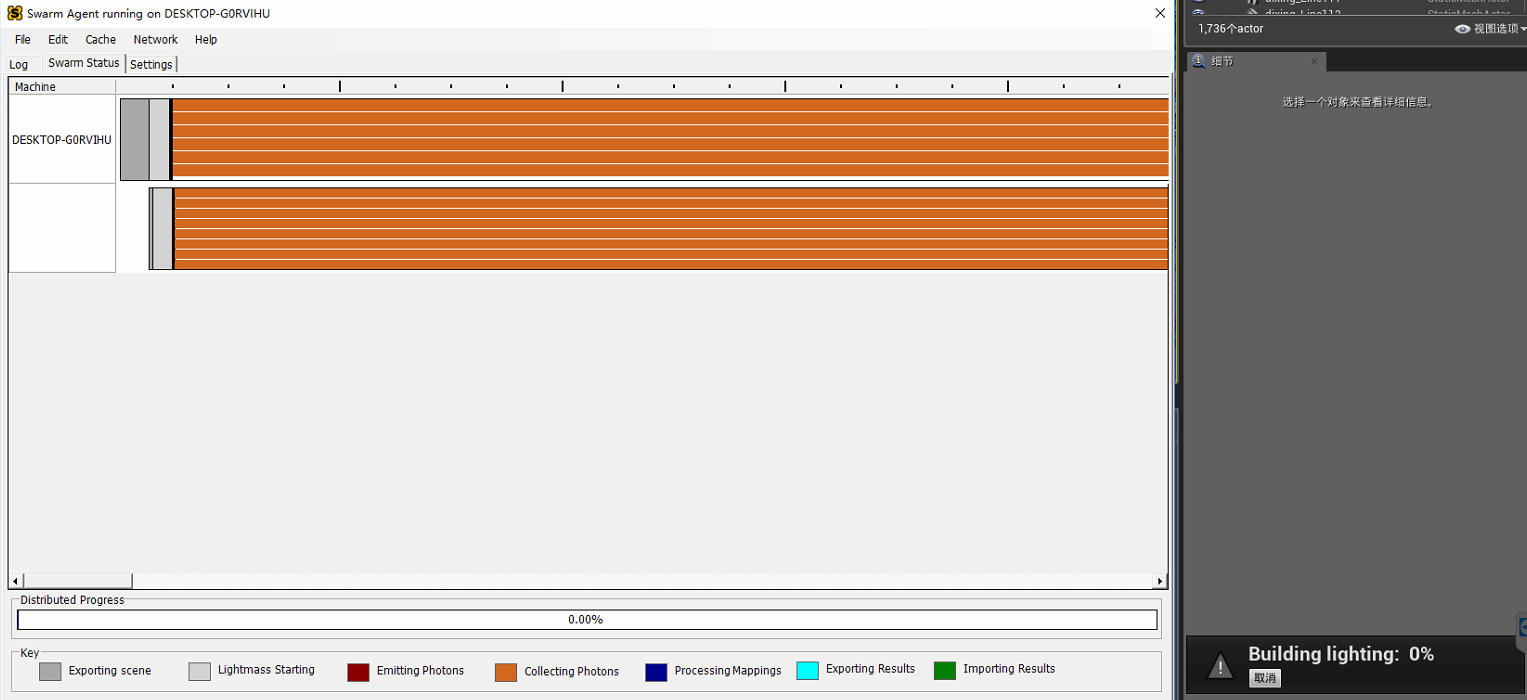
Task: Click the right scroll arrow of the horizontal scrollbar
Action: [x=1160, y=581]
